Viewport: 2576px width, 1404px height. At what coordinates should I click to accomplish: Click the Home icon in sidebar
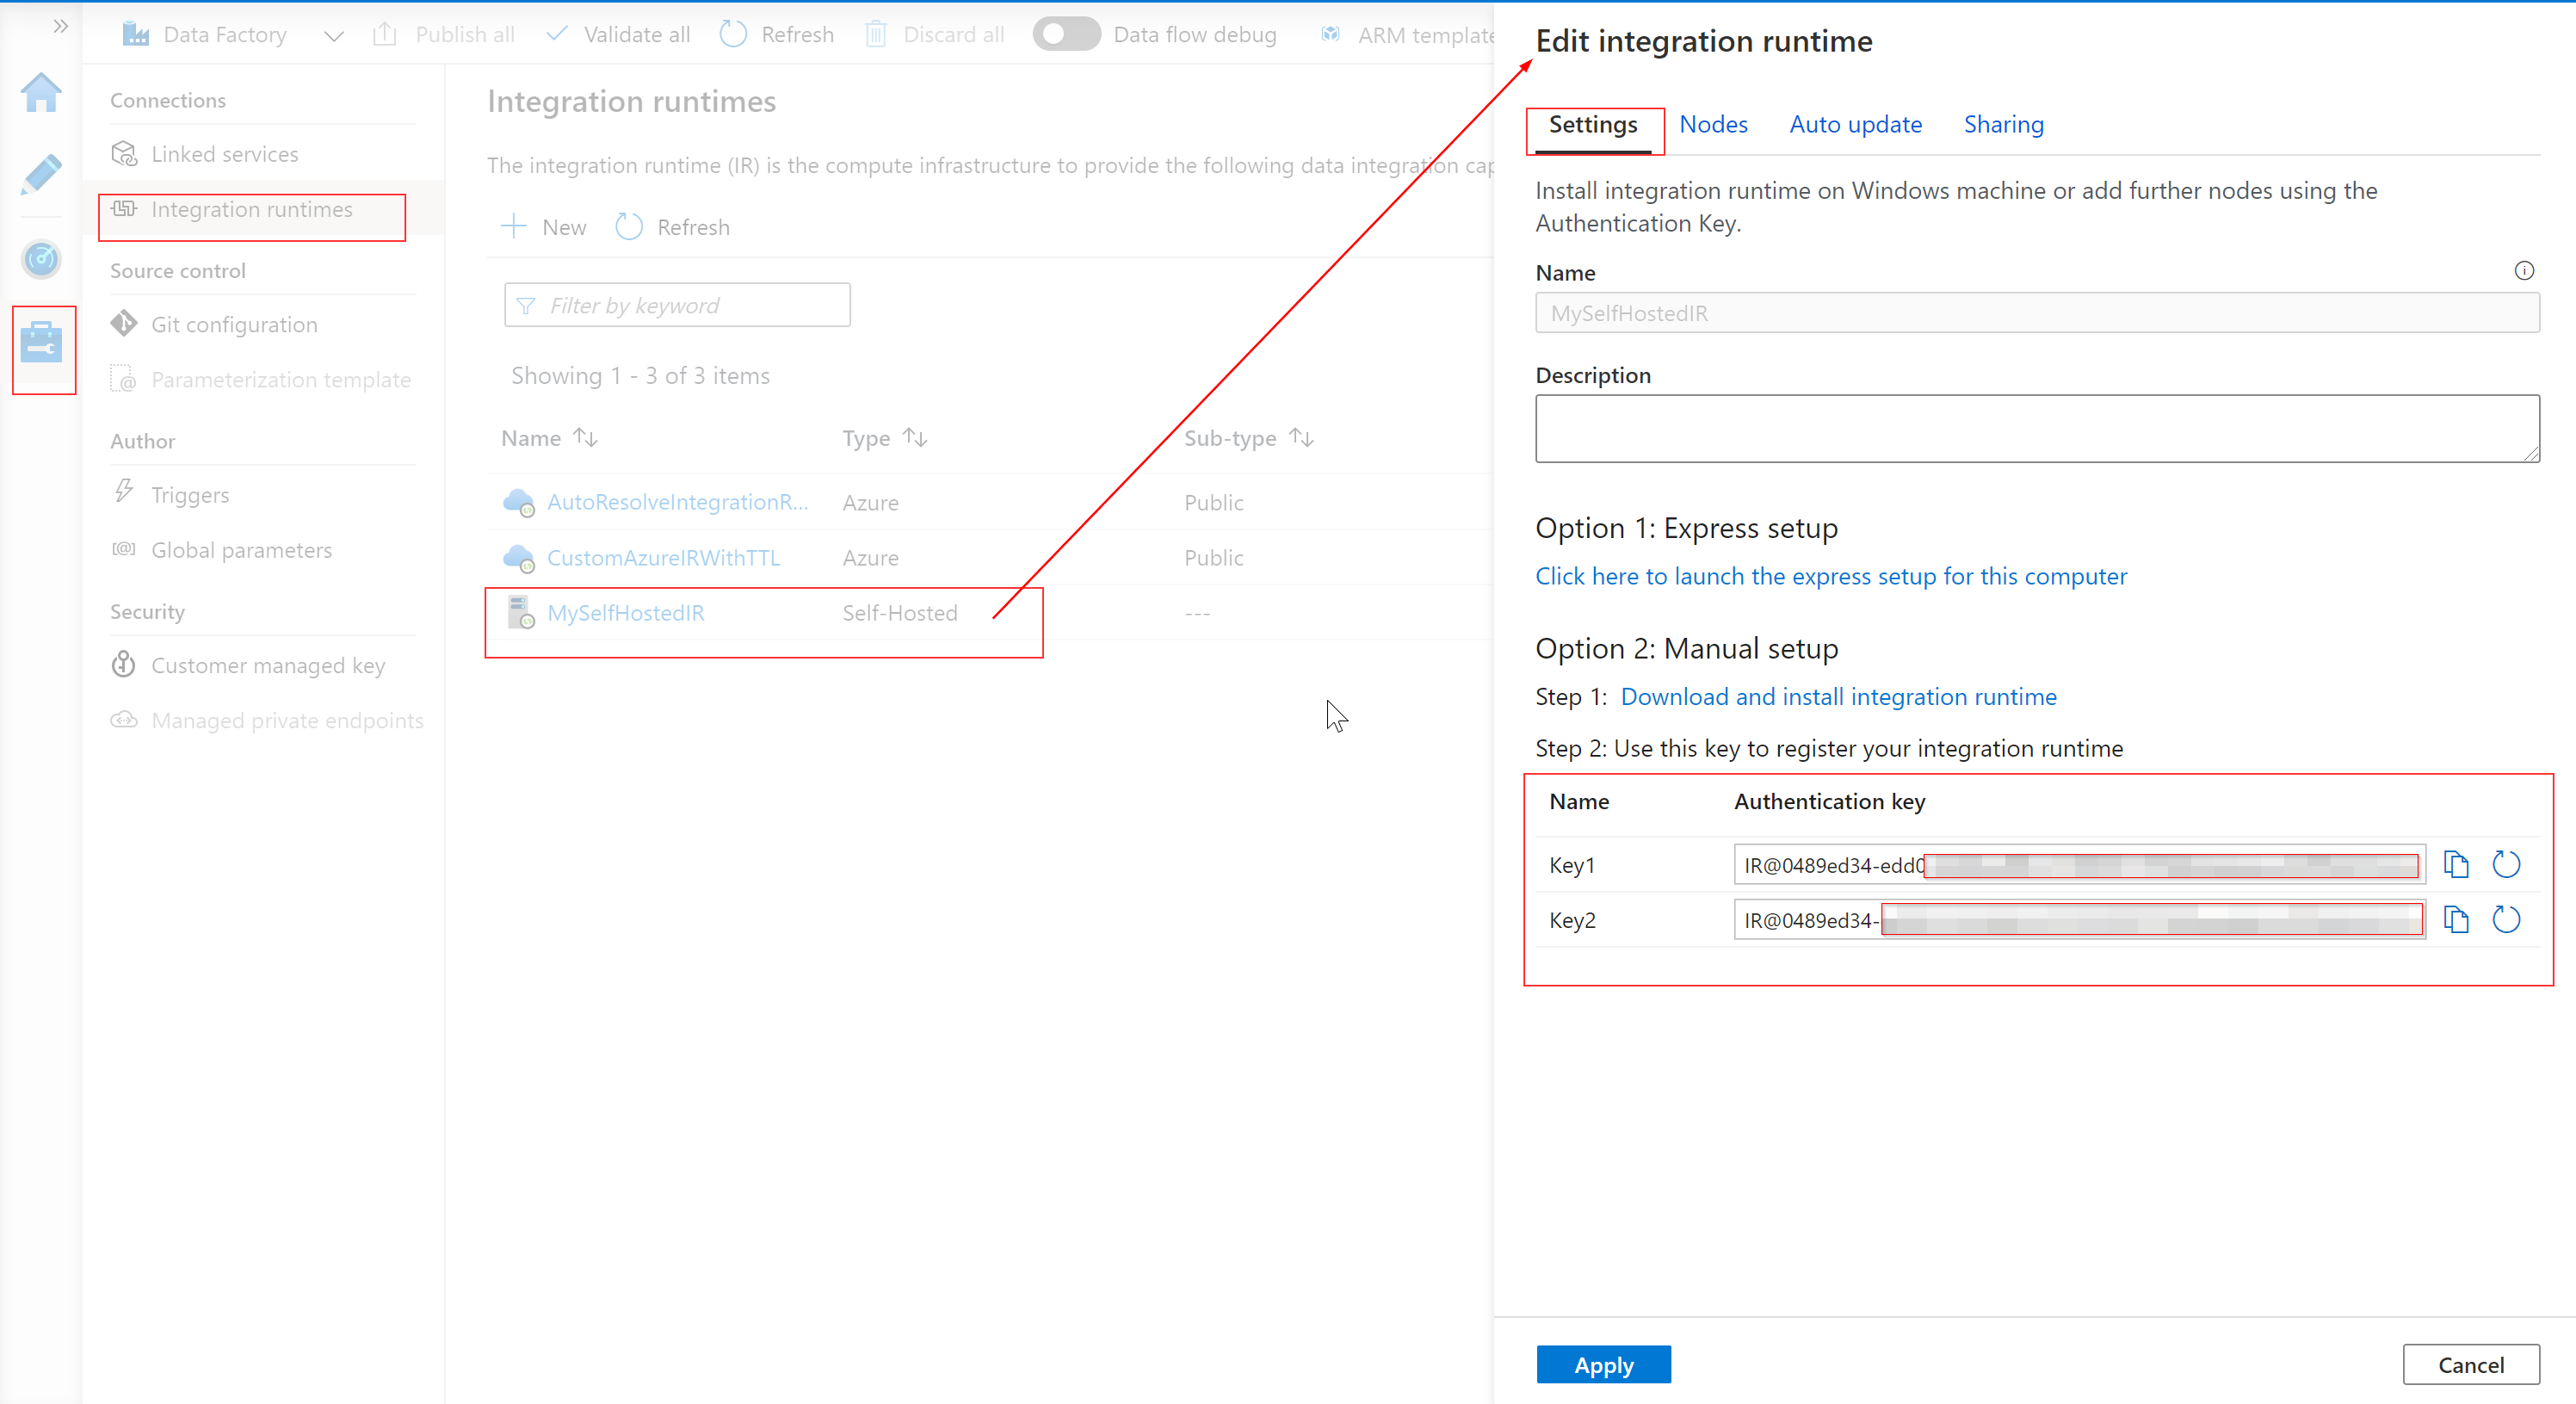click(x=41, y=93)
